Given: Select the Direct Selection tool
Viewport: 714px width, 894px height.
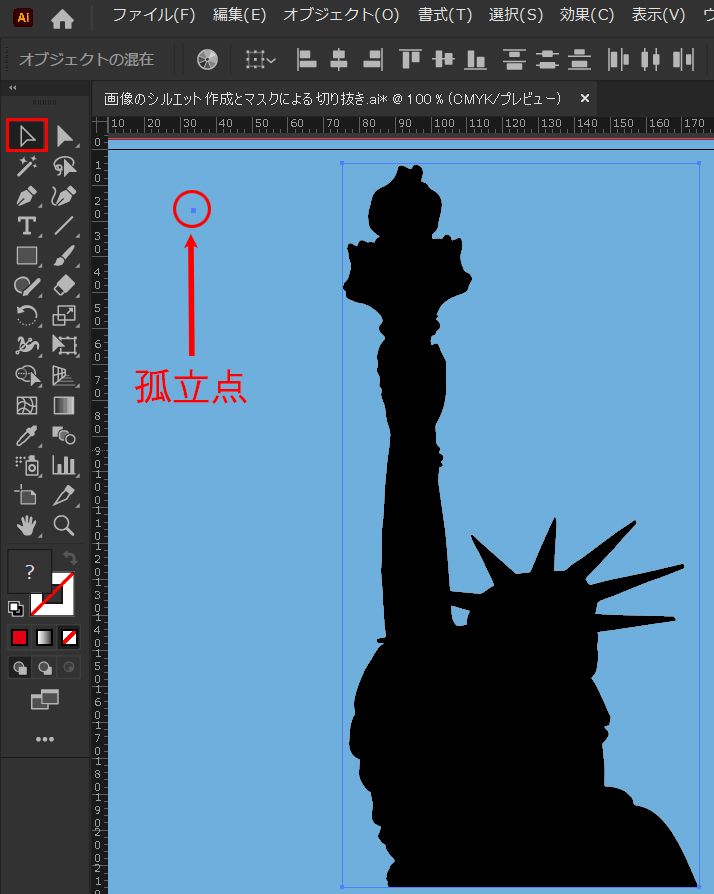Looking at the screenshot, I should tap(64, 136).
